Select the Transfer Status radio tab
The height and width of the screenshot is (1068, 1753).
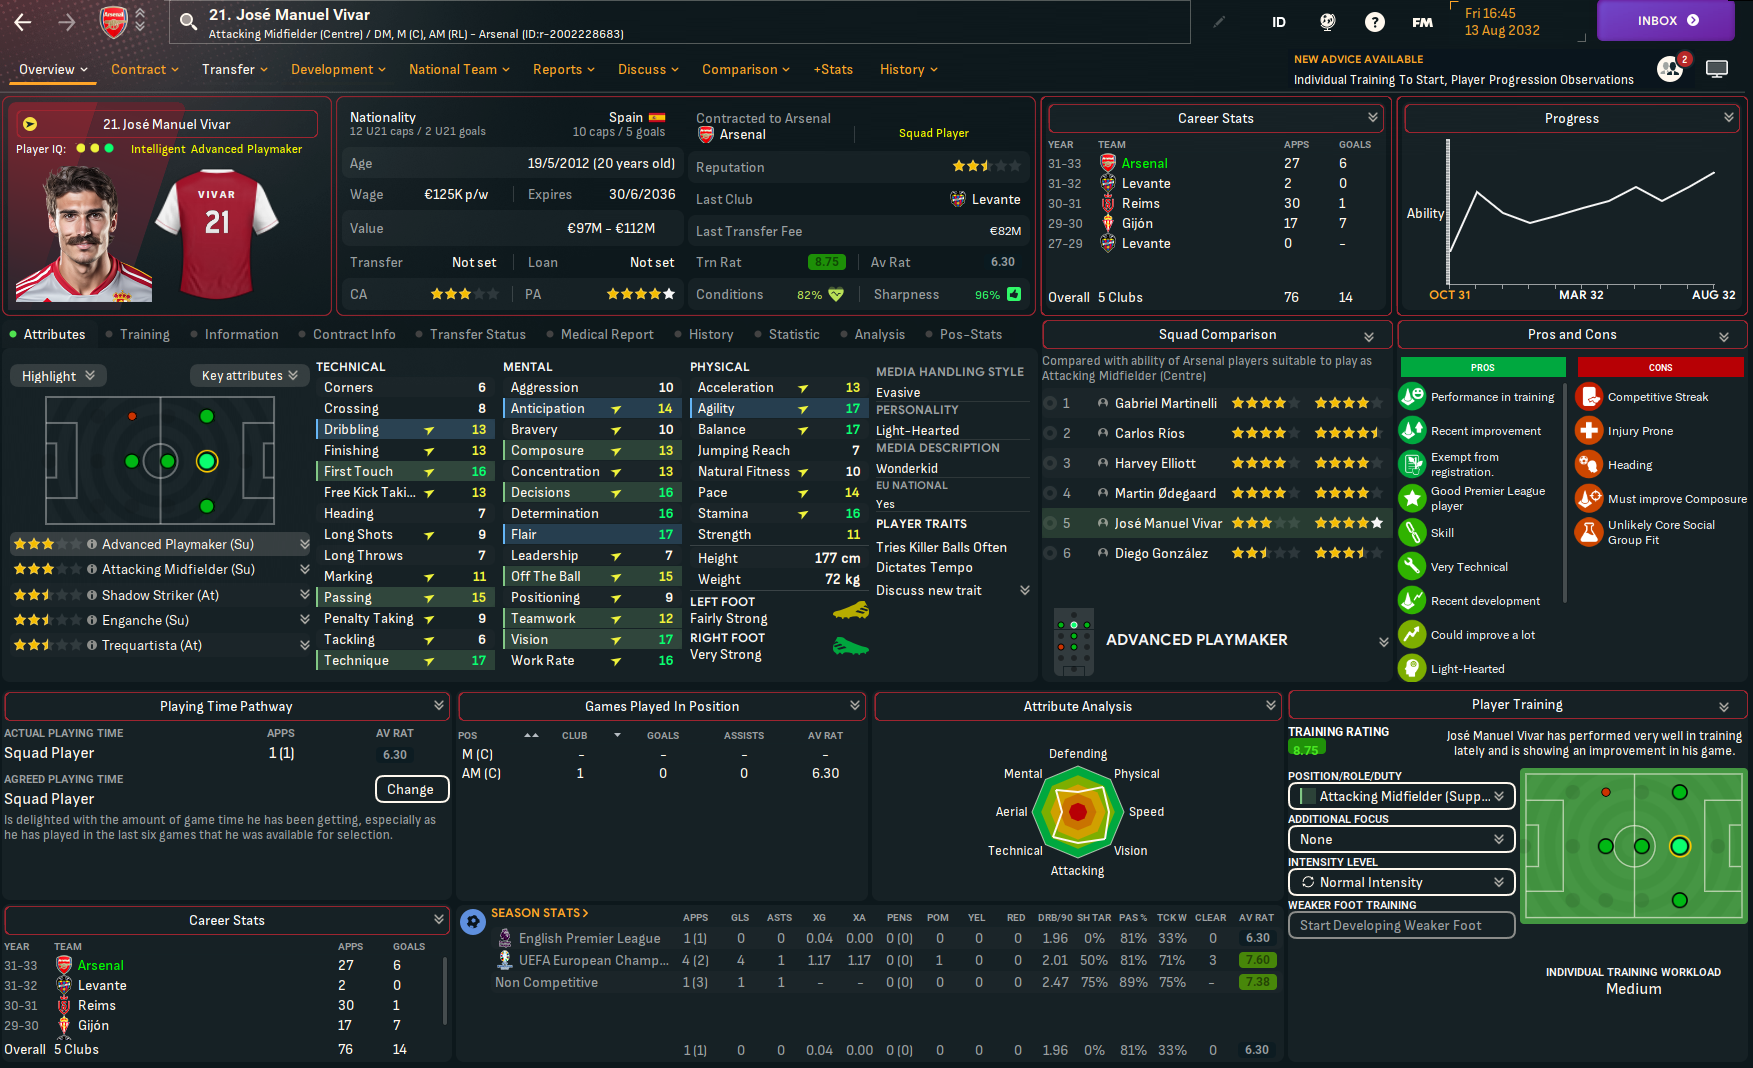click(470, 334)
